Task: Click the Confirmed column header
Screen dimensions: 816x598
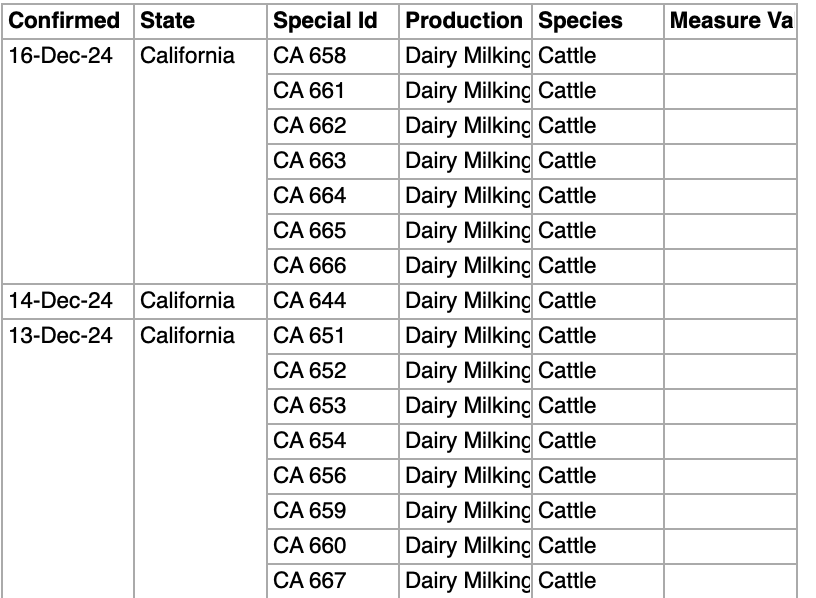Action: click(64, 21)
